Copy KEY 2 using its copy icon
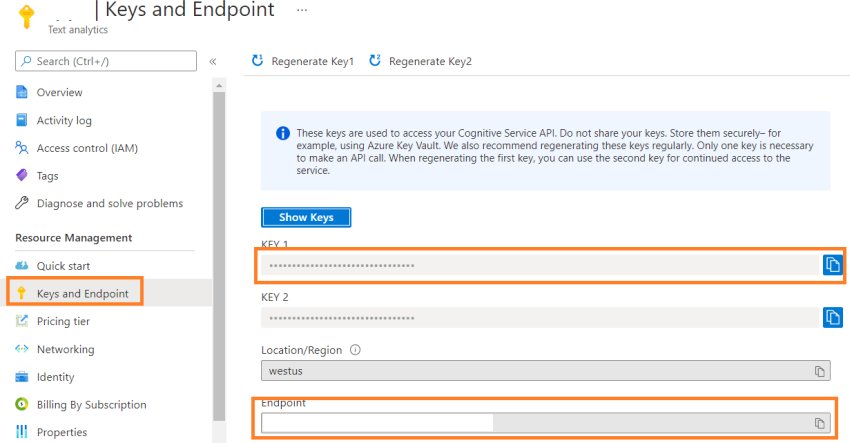This screenshot has width=850, height=443. pos(833,317)
